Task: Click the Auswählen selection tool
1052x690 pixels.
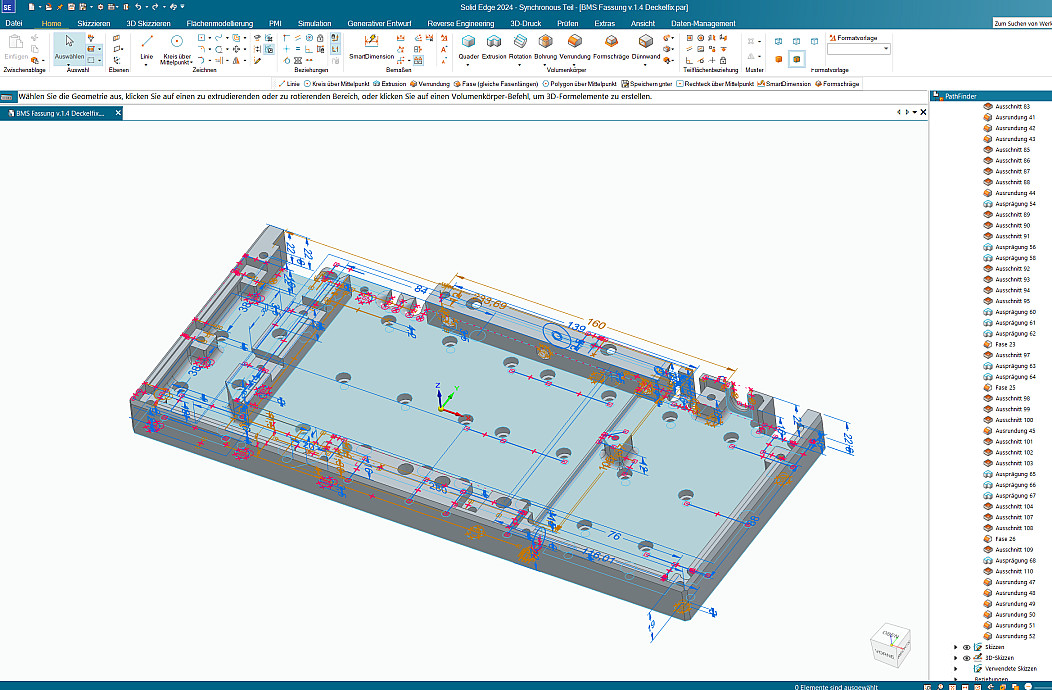Action: tap(69, 46)
